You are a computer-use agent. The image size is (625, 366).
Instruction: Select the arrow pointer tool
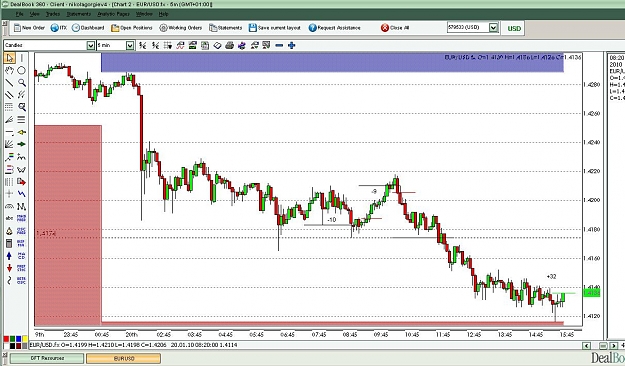point(9,58)
